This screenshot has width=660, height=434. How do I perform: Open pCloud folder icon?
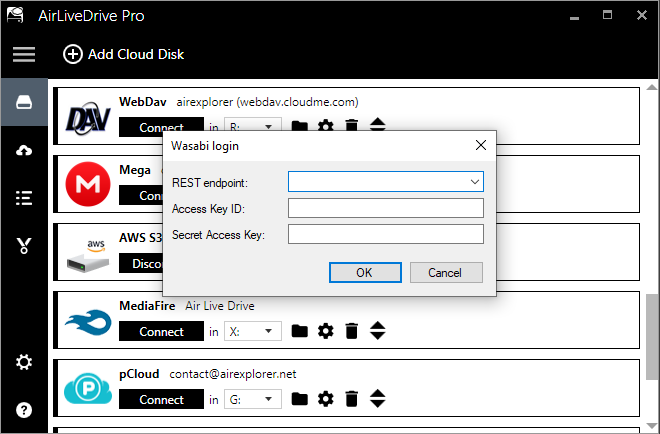[x=300, y=399]
